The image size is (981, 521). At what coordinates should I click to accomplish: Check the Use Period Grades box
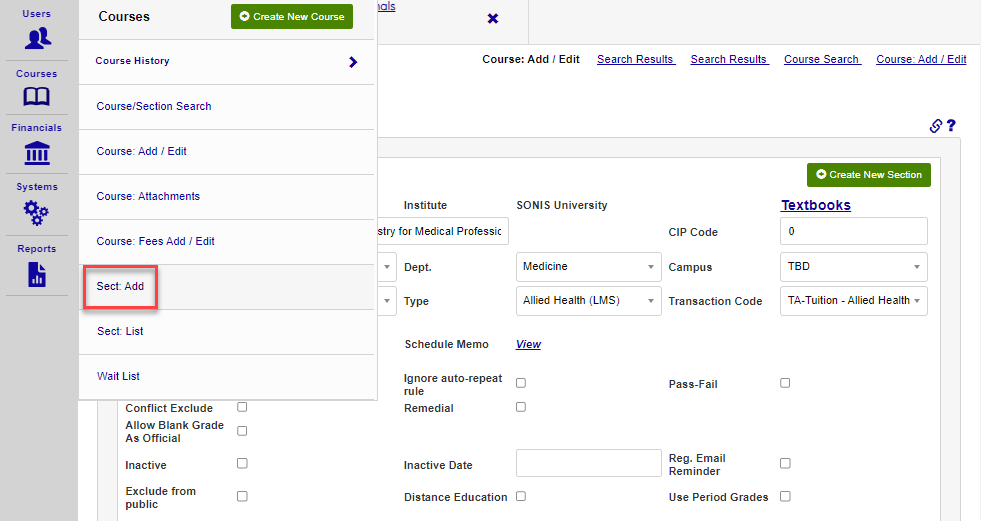pos(785,496)
